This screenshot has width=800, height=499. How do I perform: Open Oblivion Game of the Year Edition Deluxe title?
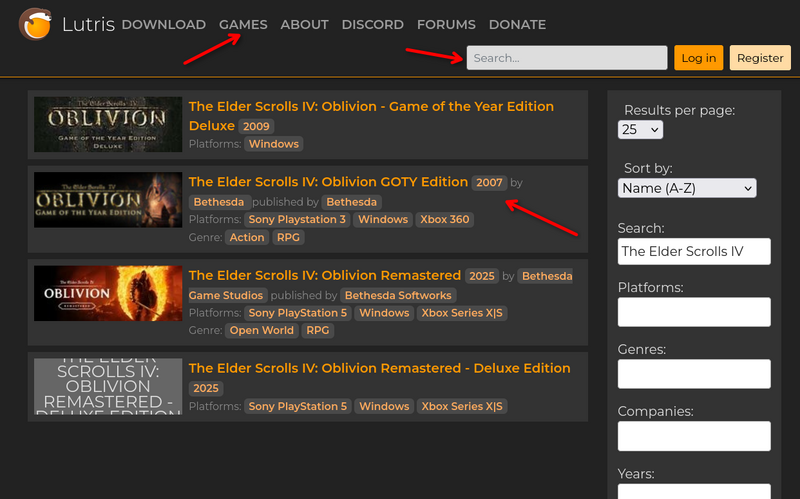(371, 116)
